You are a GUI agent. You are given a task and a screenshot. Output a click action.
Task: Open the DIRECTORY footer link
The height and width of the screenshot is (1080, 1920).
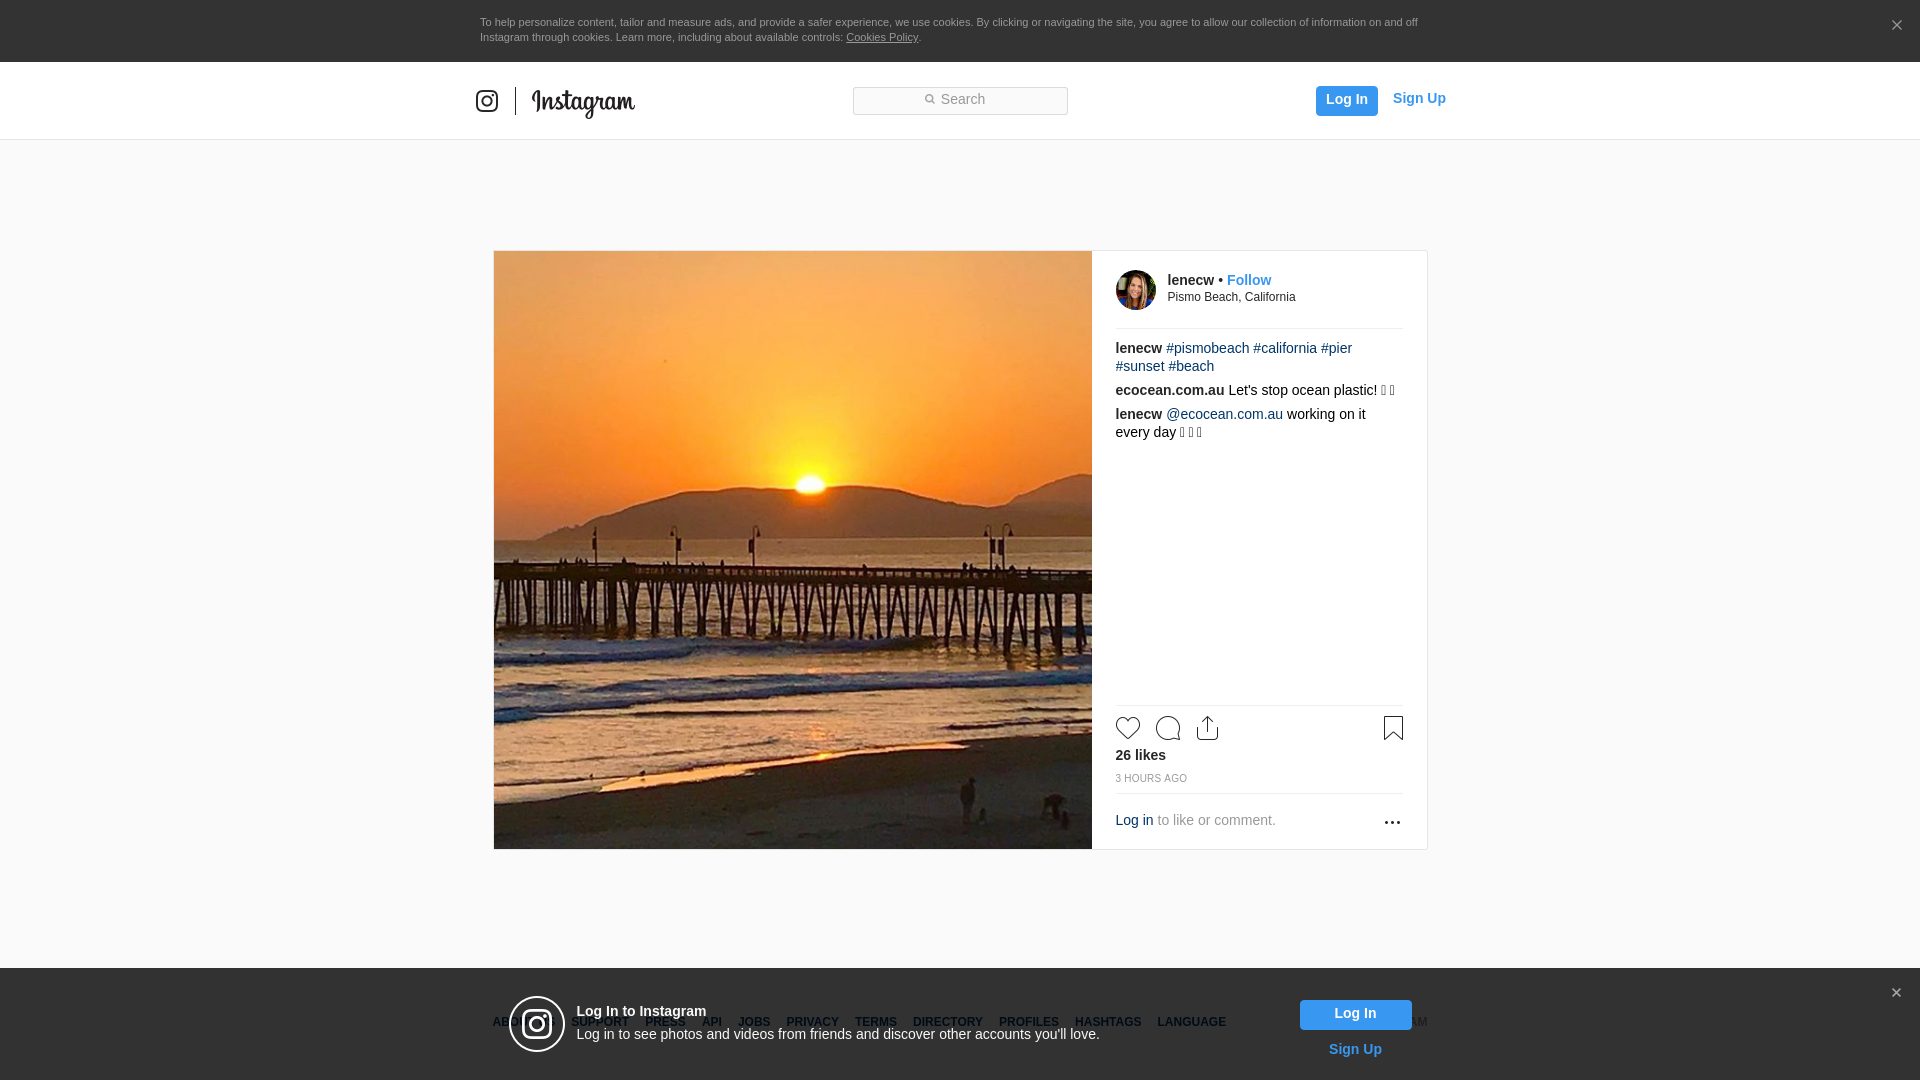947,1022
